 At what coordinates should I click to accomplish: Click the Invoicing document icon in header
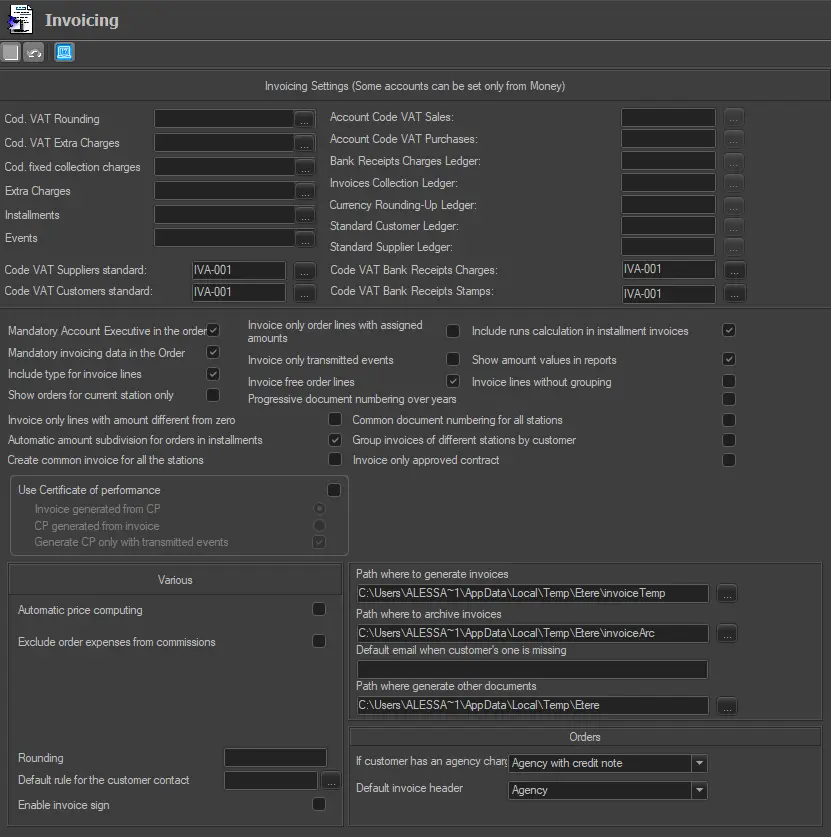(20, 19)
